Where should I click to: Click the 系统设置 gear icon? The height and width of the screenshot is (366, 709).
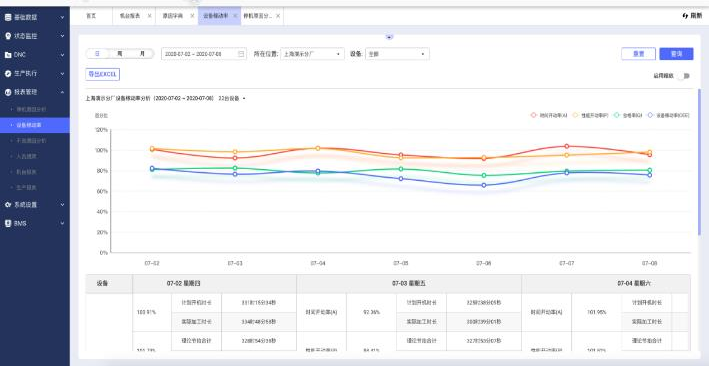(8, 204)
